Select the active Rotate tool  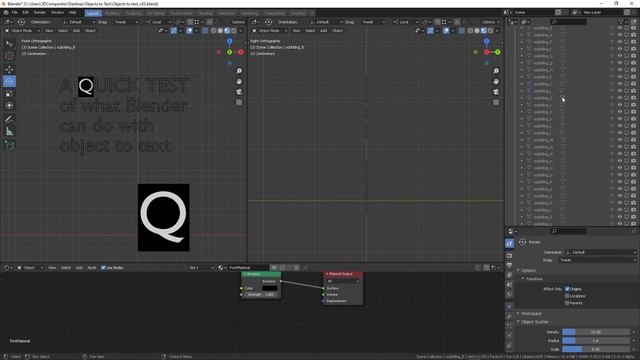coord(9,82)
